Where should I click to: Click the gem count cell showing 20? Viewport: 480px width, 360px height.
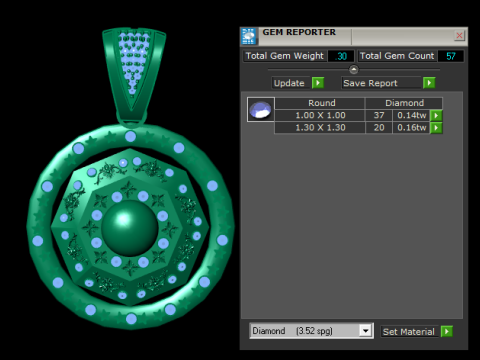click(x=379, y=128)
